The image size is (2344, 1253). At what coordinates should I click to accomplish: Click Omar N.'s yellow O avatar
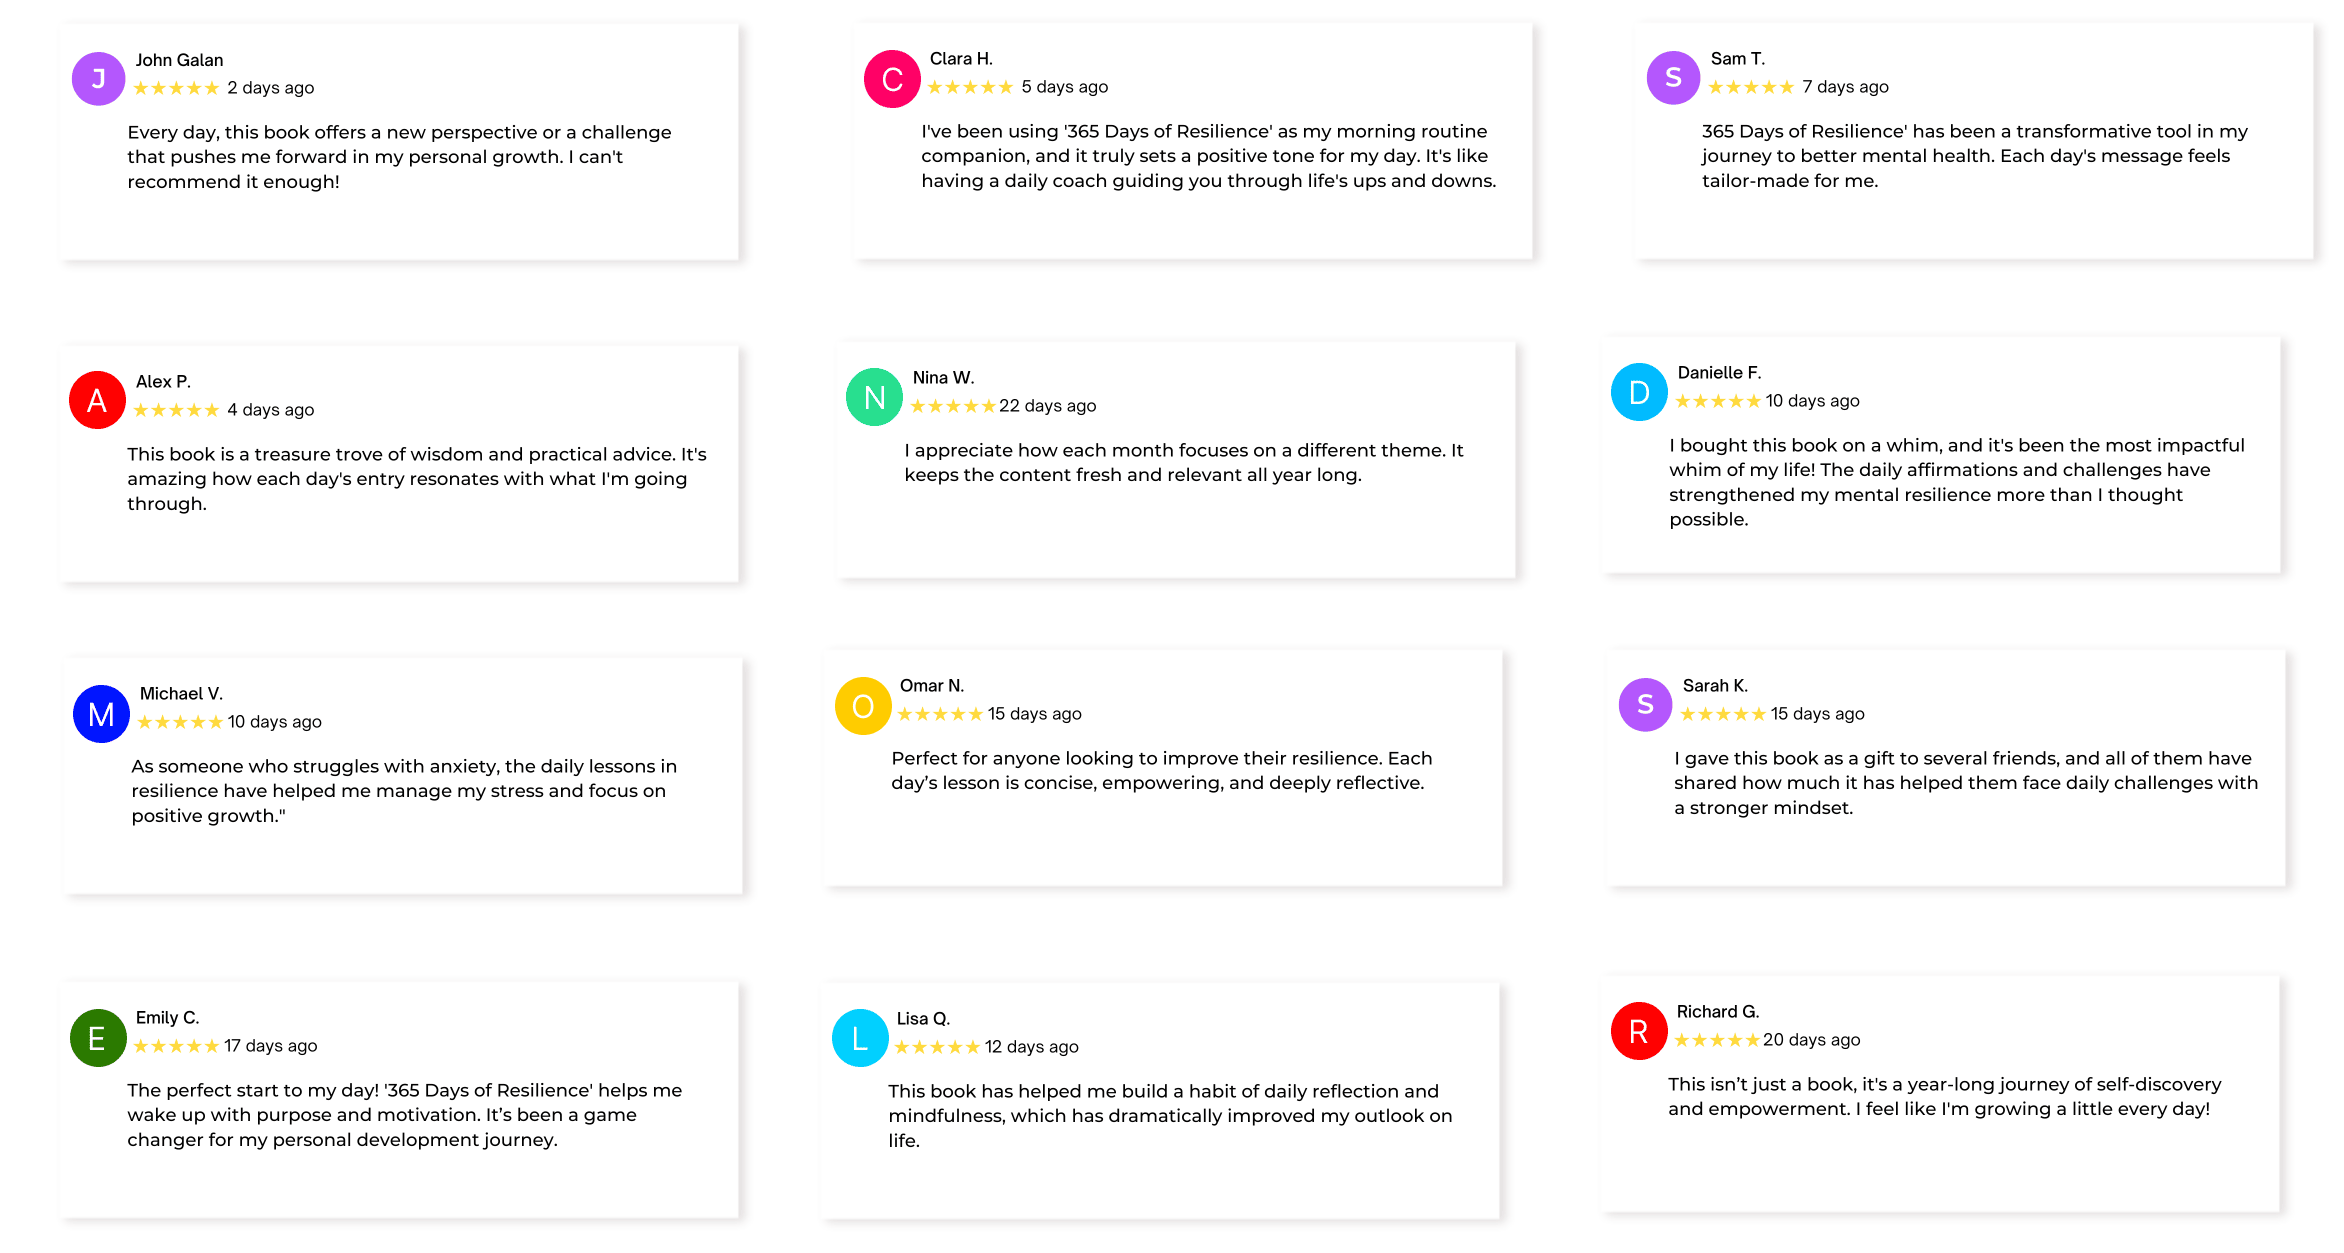(x=862, y=706)
